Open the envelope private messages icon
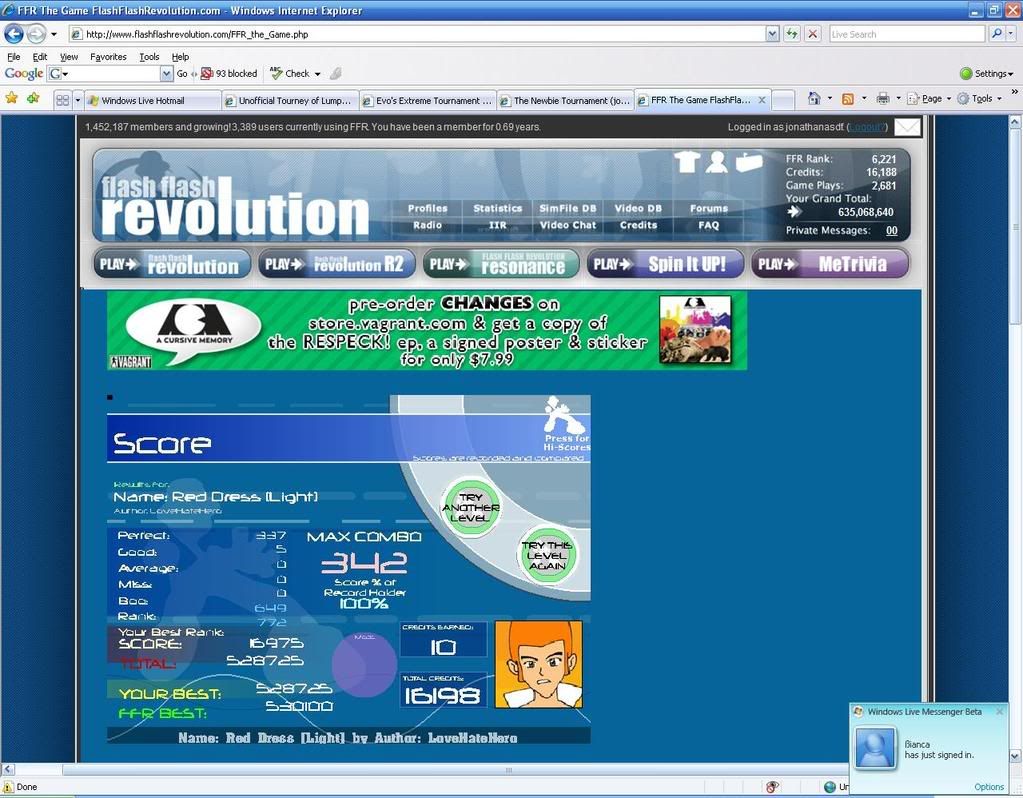Viewport: 1023px width, 798px height. [x=907, y=127]
